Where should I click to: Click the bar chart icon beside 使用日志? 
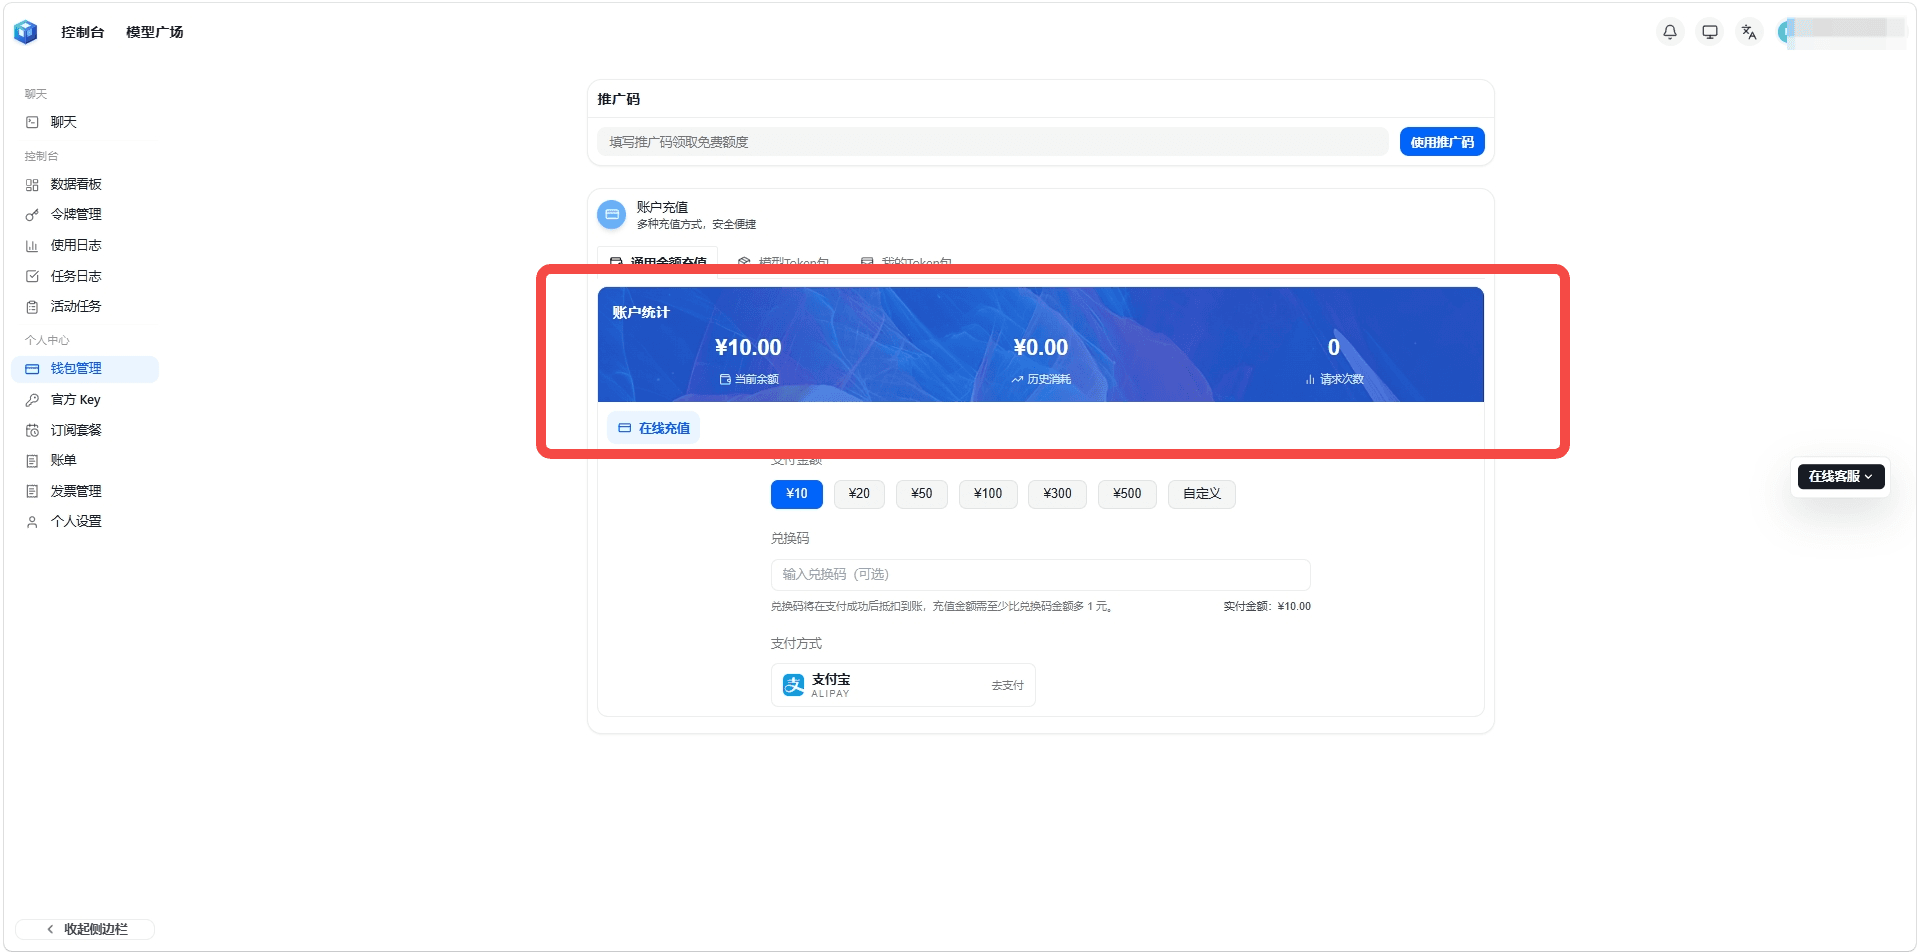[x=32, y=246]
